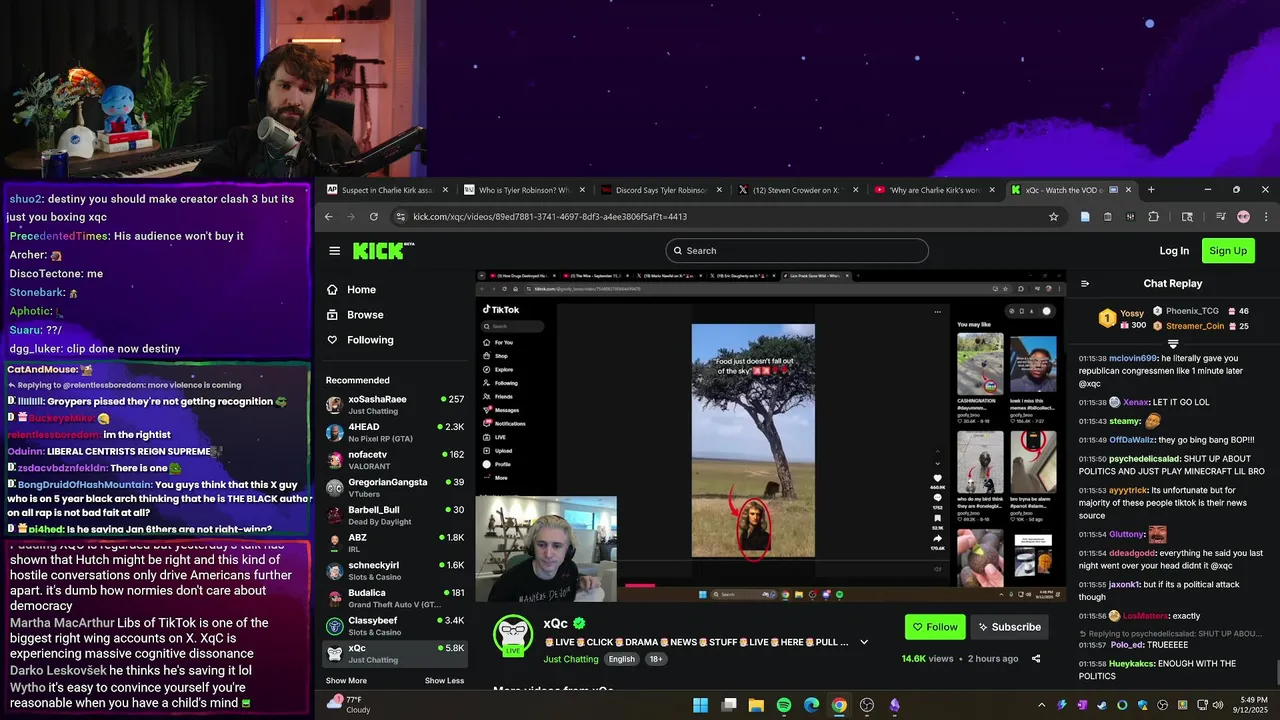Follow the xQc channel
This screenshot has height=720, width=1280.
pos(935,627)
